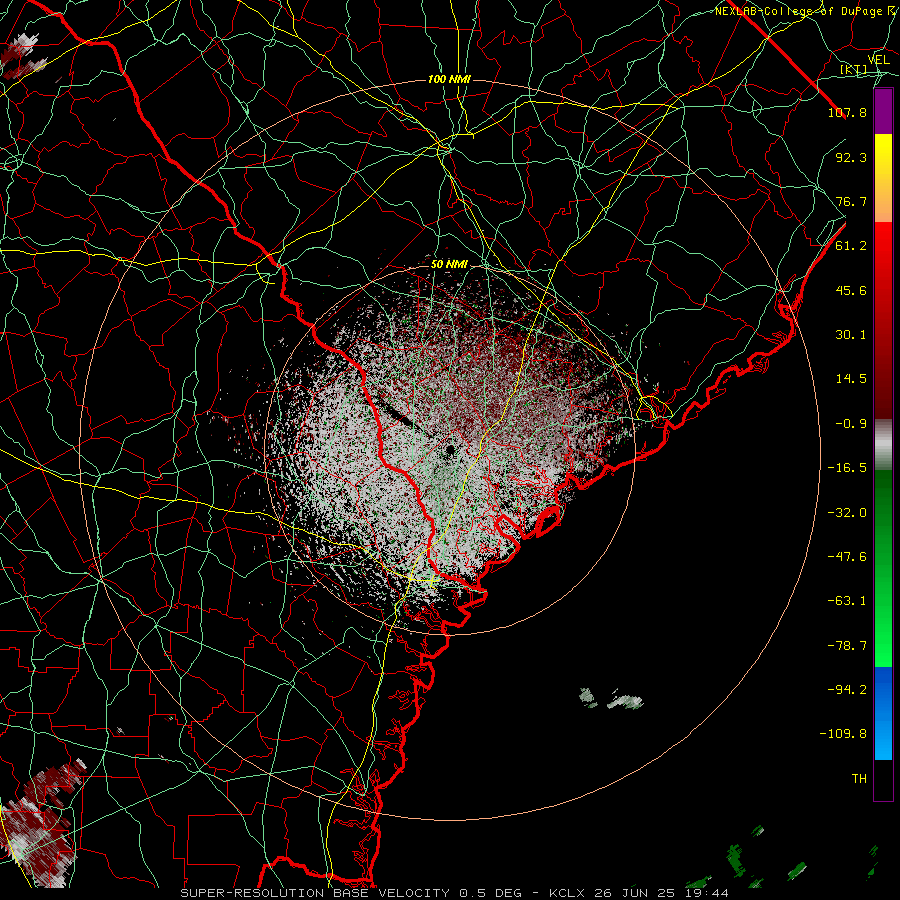Click the 45.6 value on velocity scale

pos(851,290)
